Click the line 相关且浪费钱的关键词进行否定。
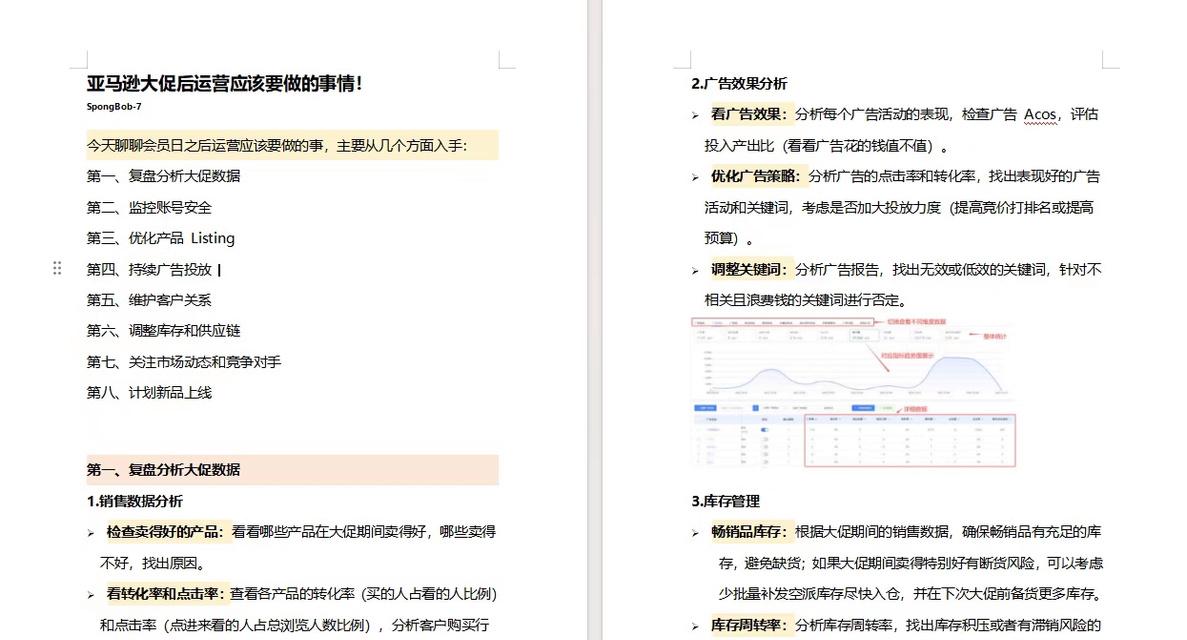Viewport: 1187px width, 640px height. point(805,300)
